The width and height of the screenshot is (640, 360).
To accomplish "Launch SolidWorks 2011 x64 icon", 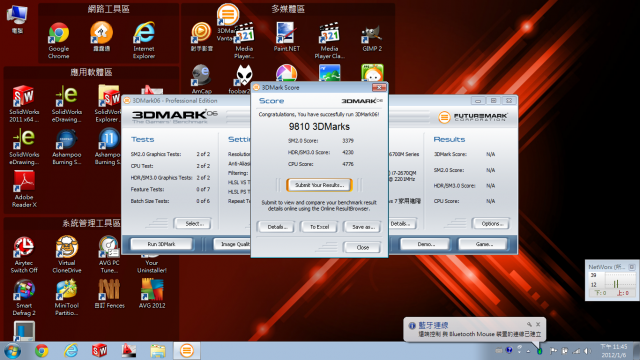I will click(x=24, y=104).
